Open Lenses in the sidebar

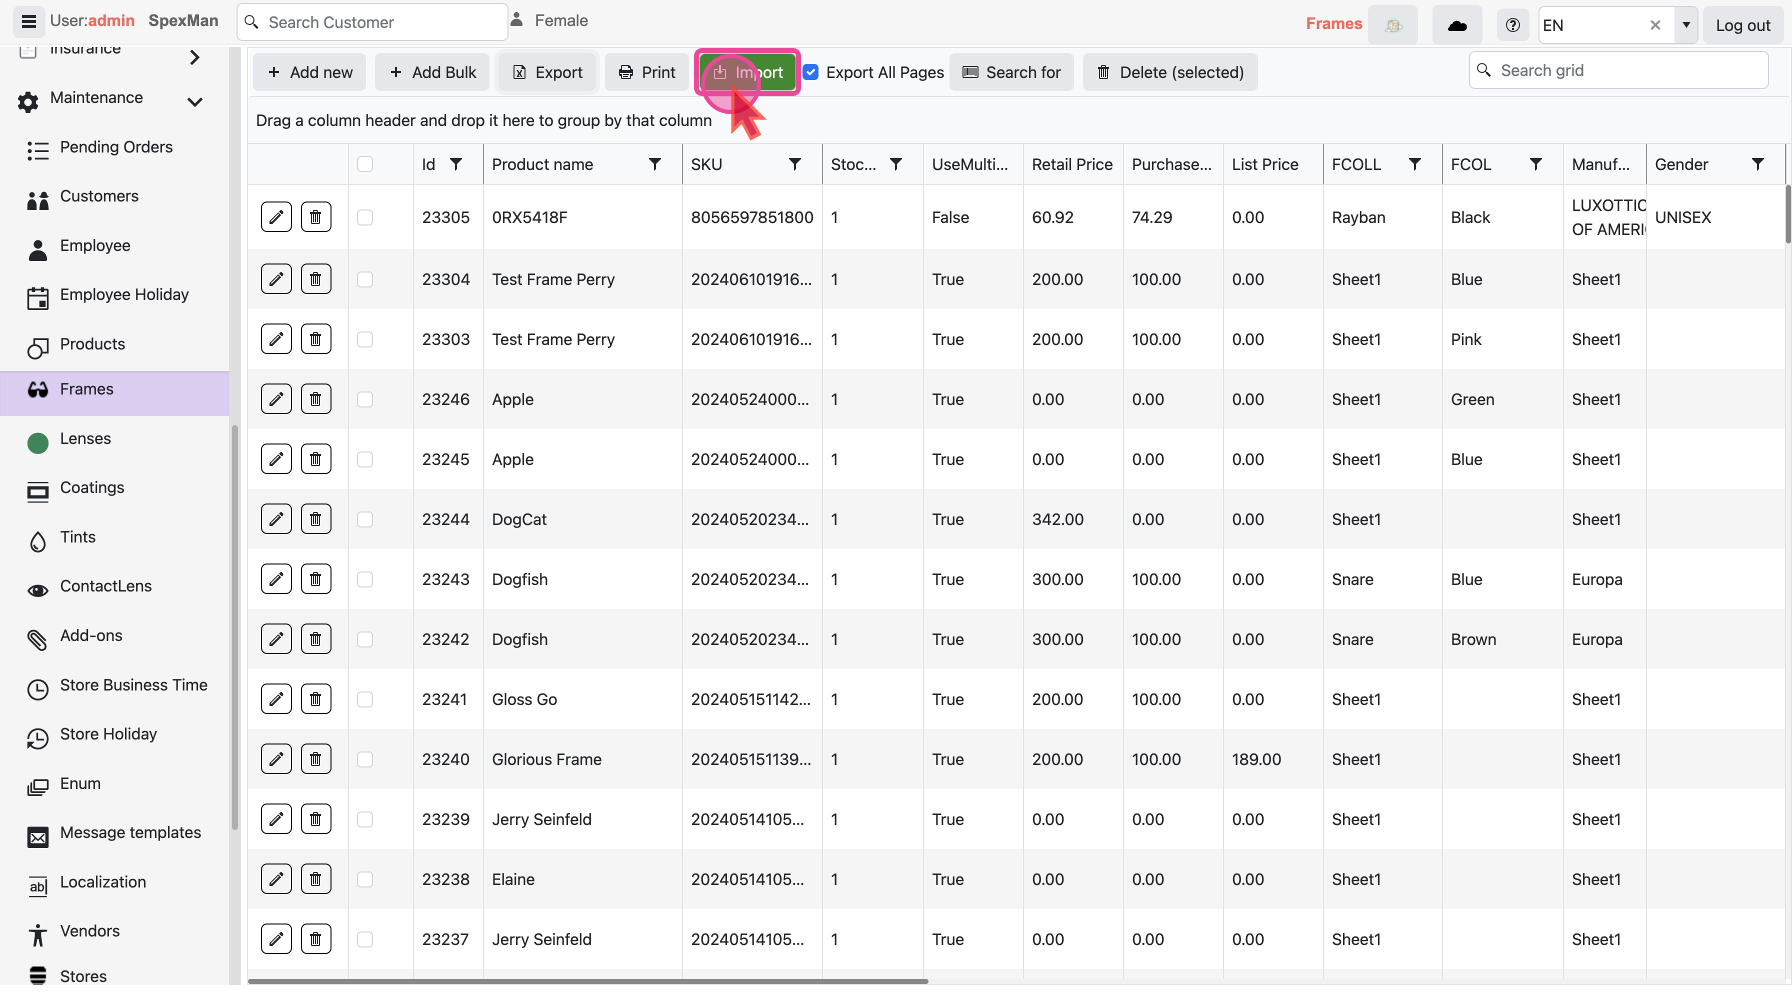point(85,439)
